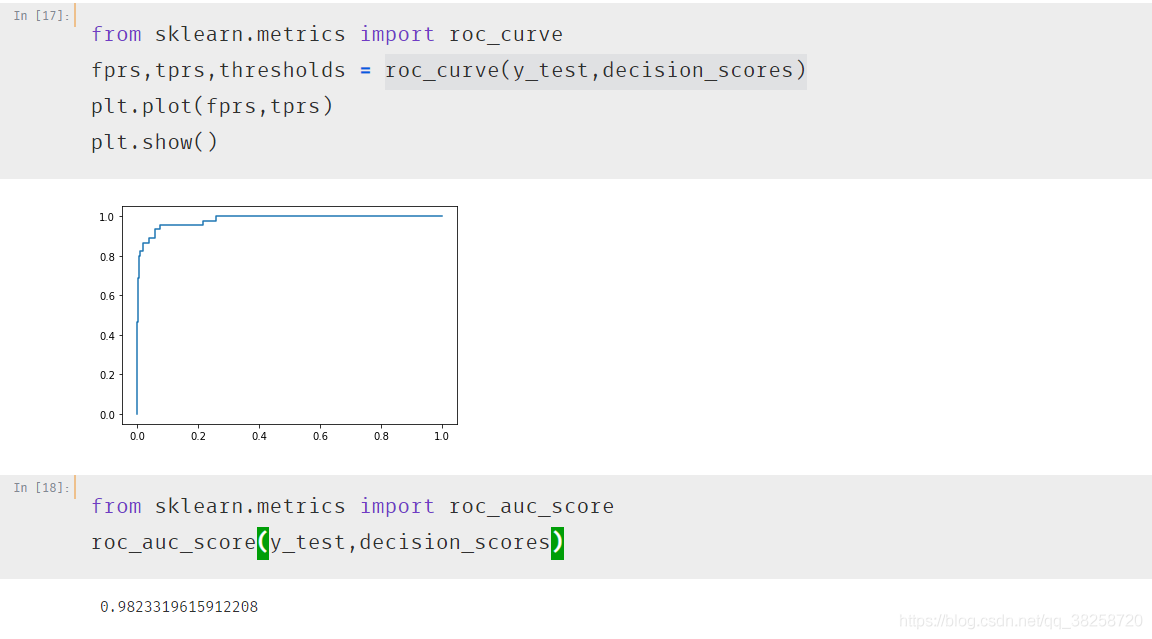Click the 0.4 label on plot x-axis

point(259,436)
